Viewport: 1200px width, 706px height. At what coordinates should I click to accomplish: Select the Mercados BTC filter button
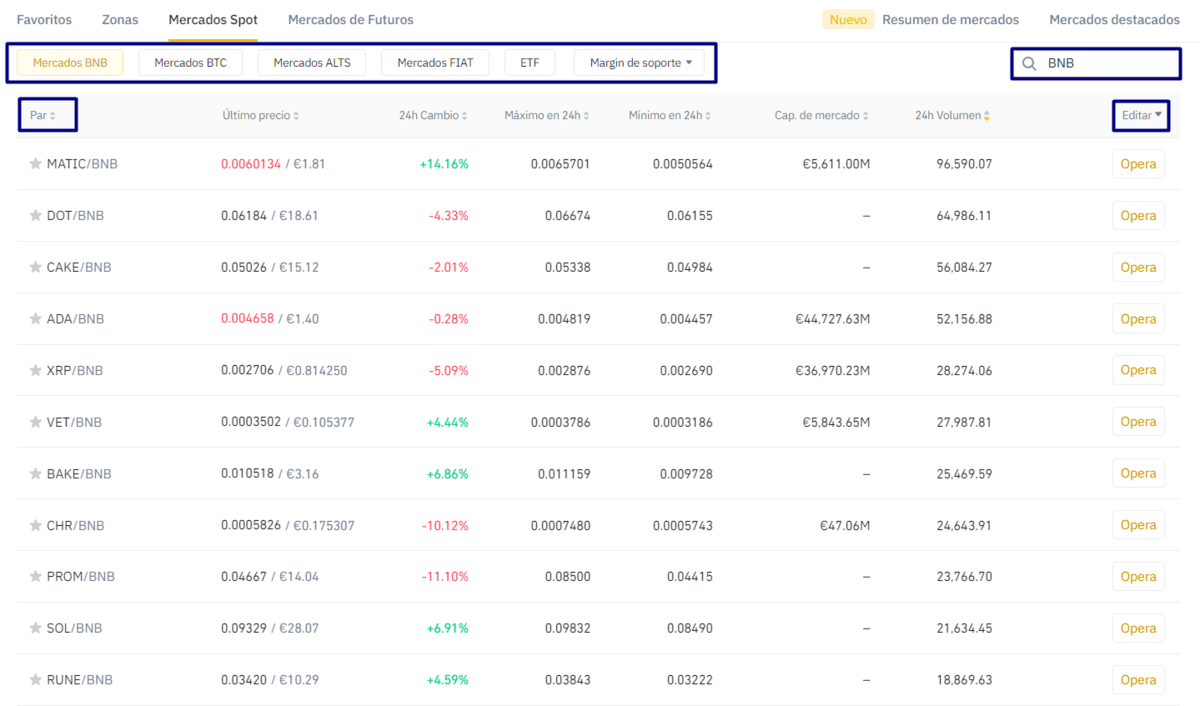[190, 63]
